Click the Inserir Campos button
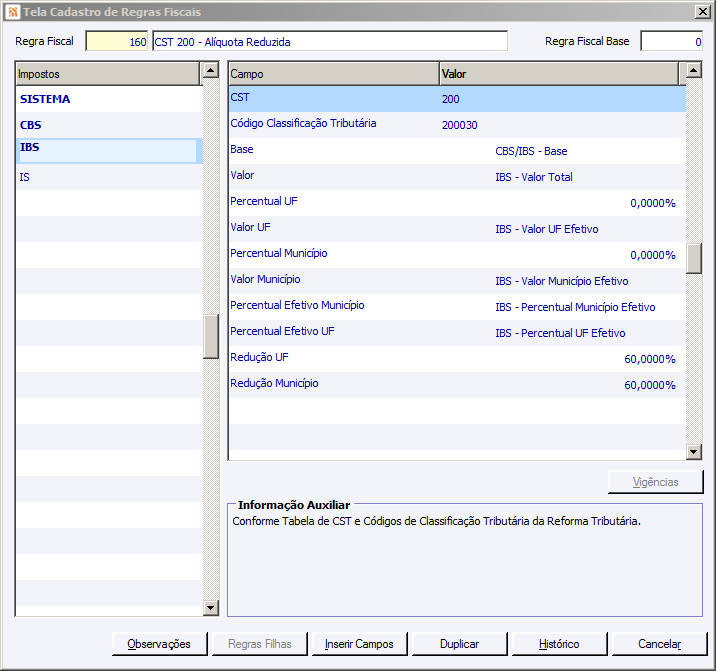 [359, 644]
